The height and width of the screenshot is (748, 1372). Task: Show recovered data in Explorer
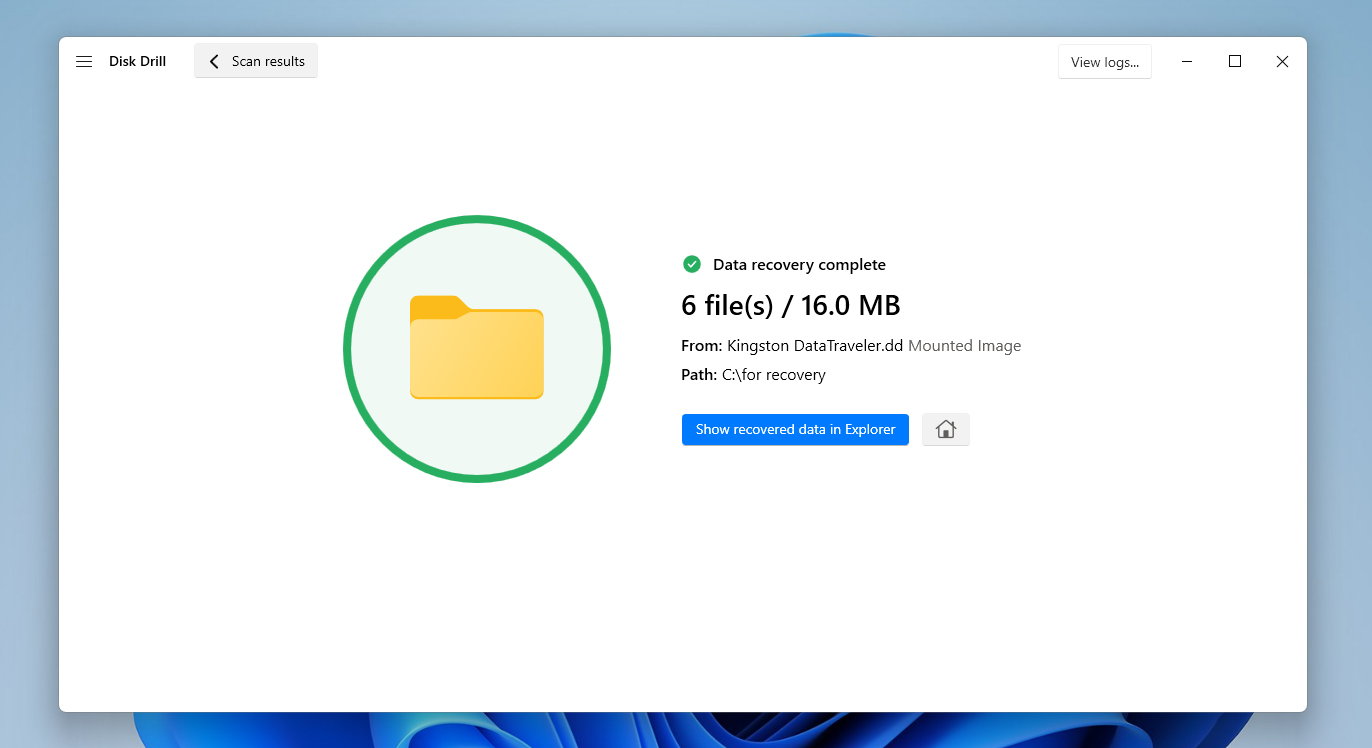click(795, 429)
